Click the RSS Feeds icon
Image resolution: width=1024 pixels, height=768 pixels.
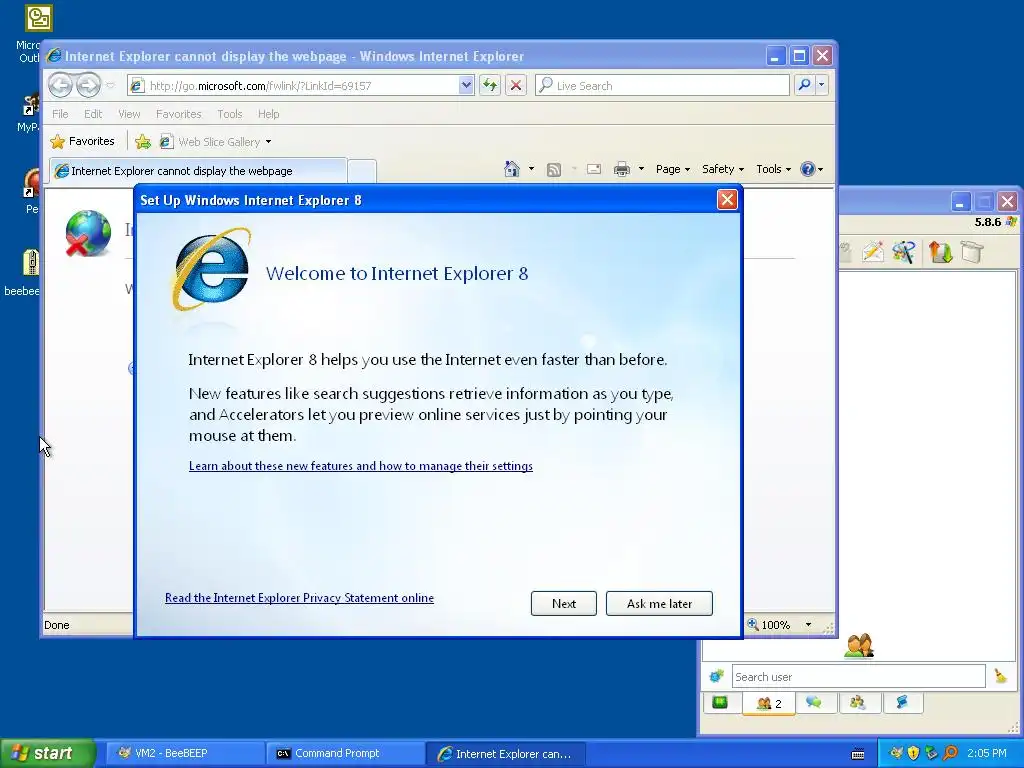tap(554, 170)
